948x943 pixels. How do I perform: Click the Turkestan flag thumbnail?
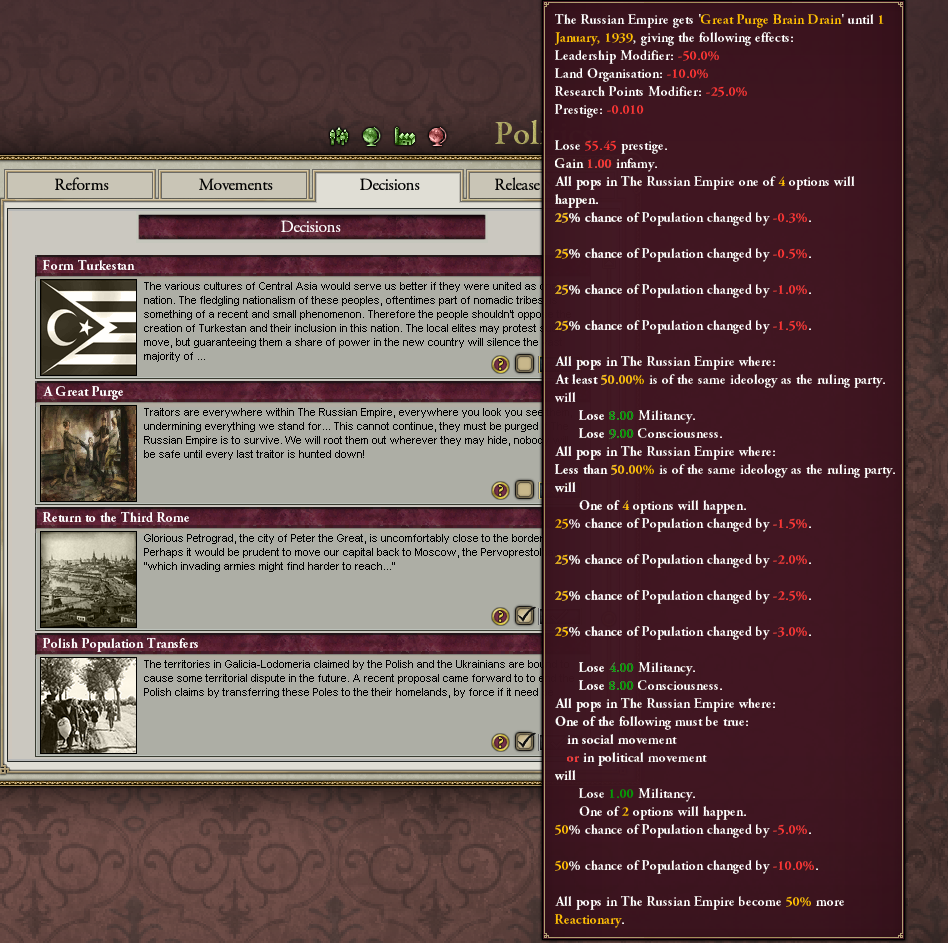point(88,327)
